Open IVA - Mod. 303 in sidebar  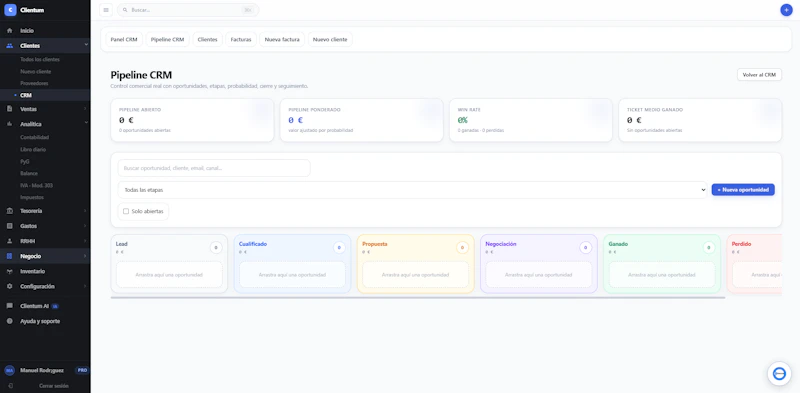(x=36, y=185)
